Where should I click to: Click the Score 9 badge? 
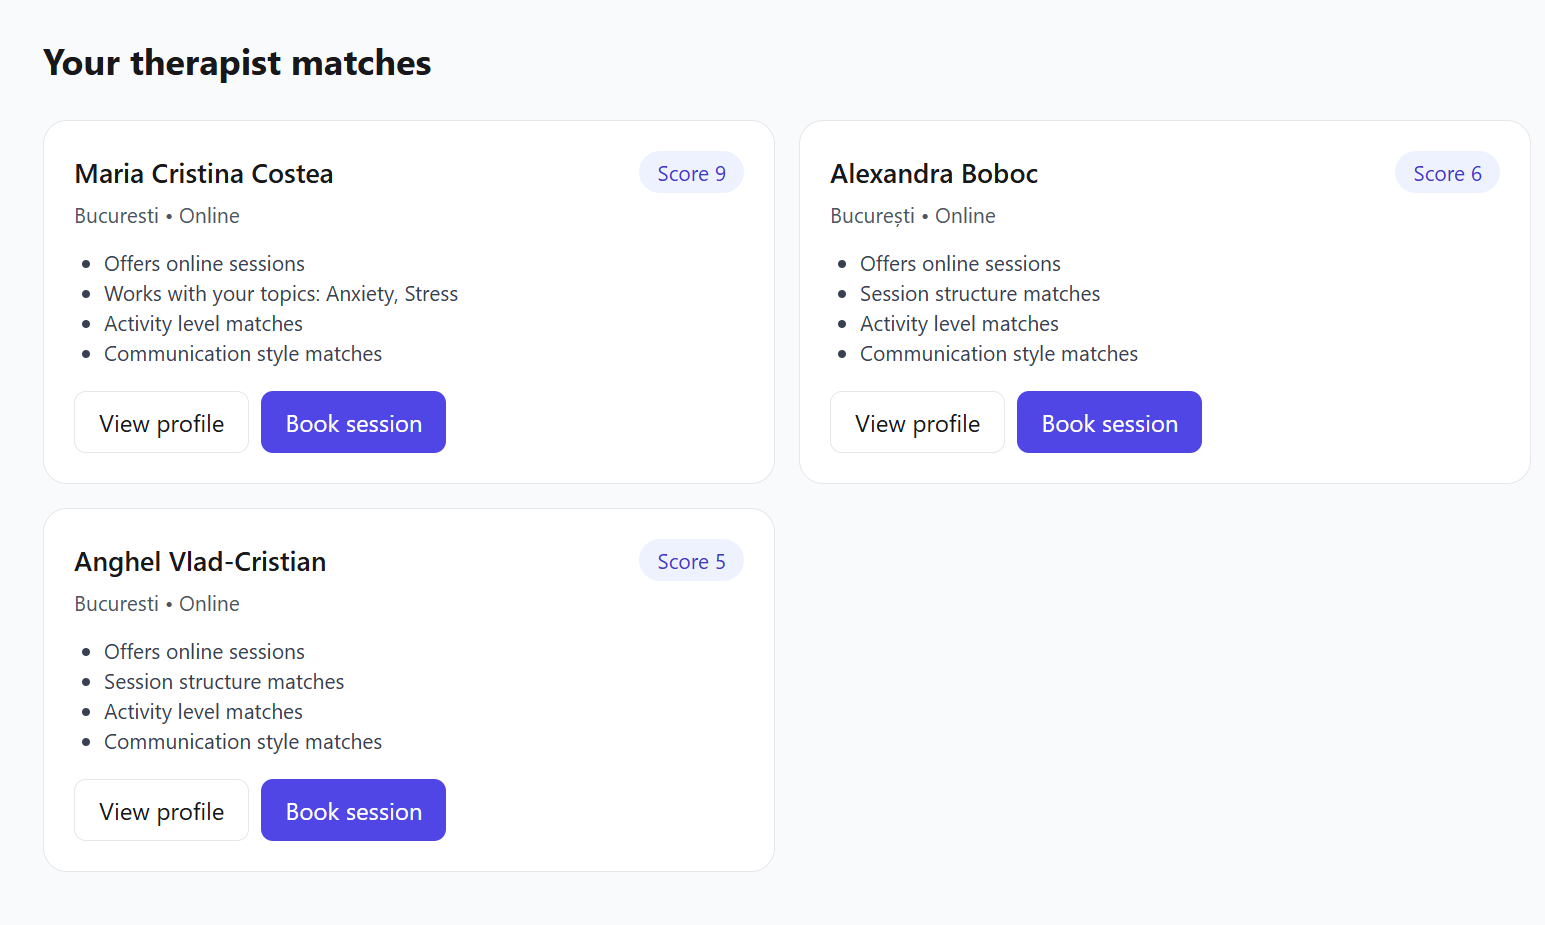coord(691,173)
